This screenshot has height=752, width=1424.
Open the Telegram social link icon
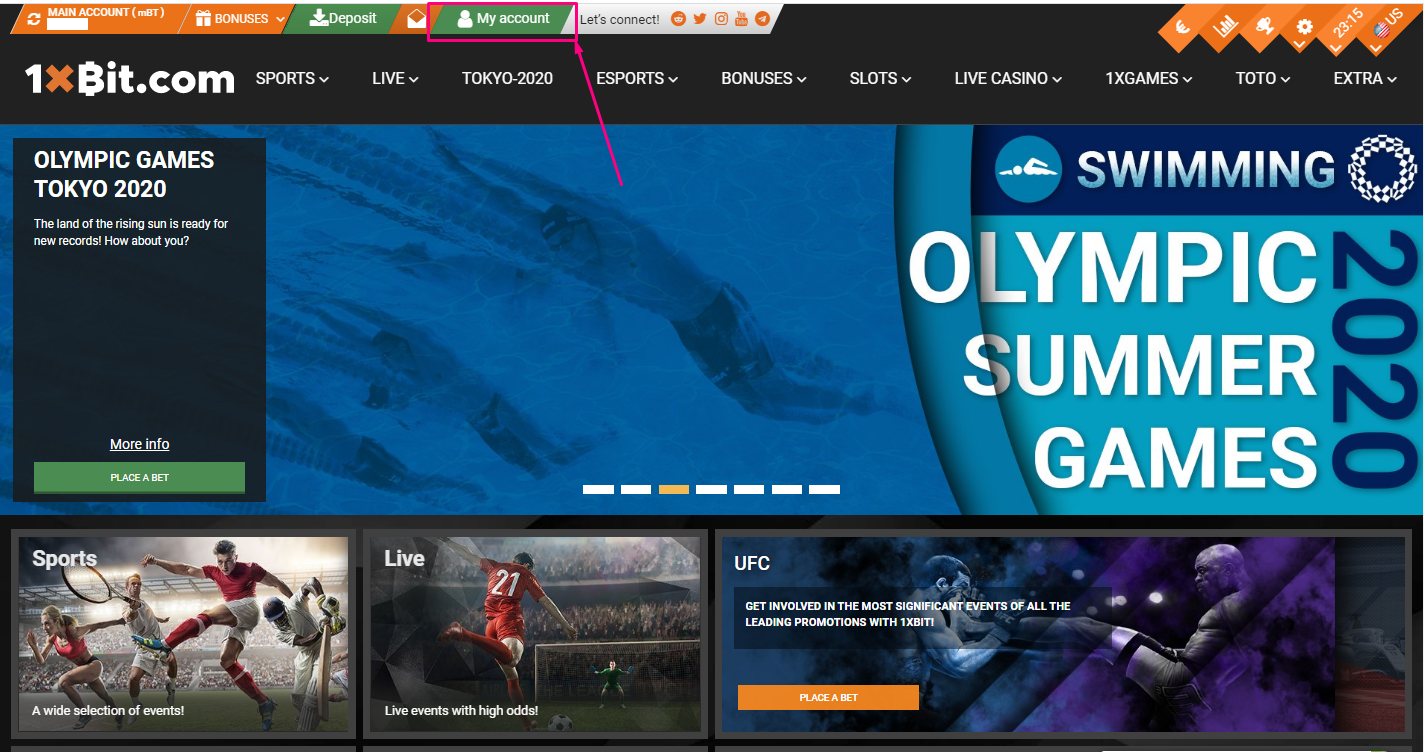(762, 19)
